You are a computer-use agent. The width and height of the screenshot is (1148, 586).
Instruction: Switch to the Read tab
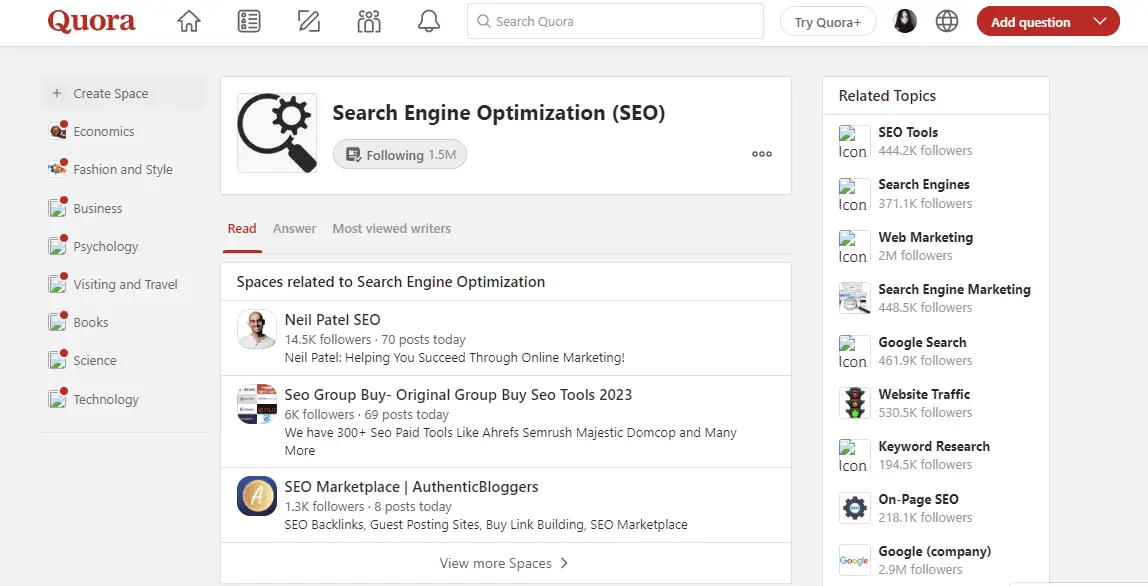pos(242,229)
